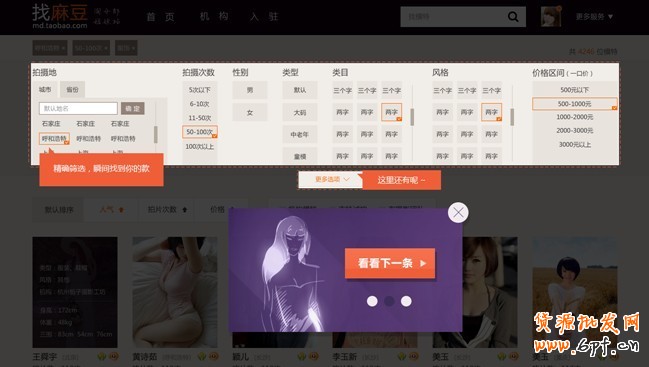Toggle the outlined 两字 option under 风格
Viewport: 649px width, 367px height.
click(492, 112)
